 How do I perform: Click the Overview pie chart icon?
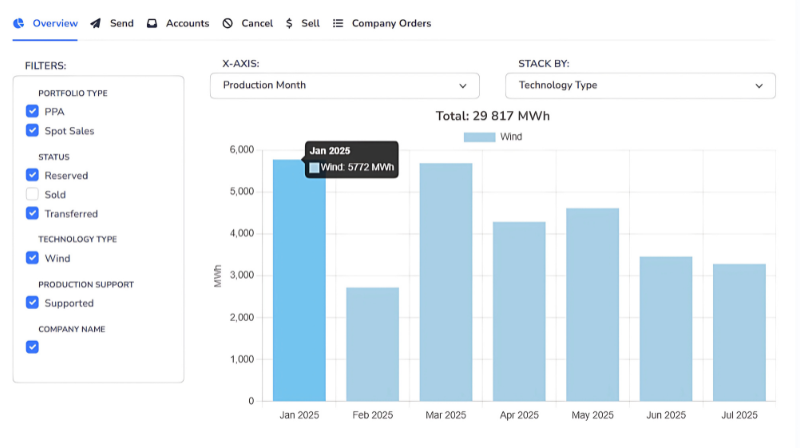(19, 23)
